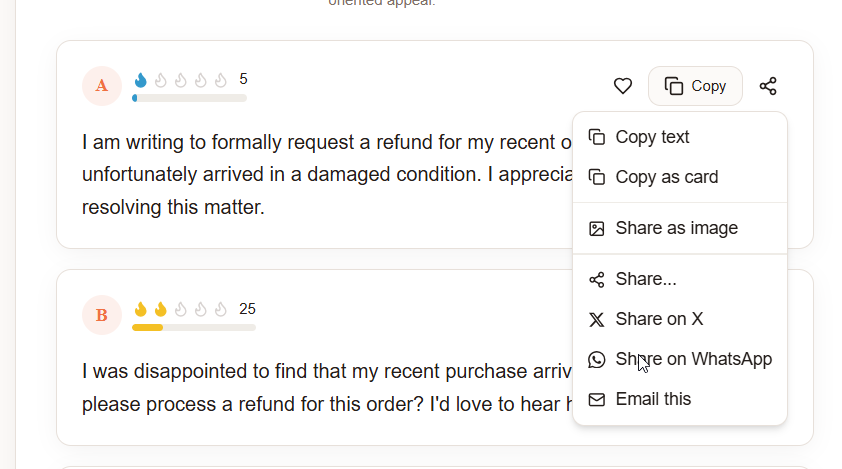Viewport: 842px width, 469px height.
Task: Click the WhatsApp logo icon in the menu
Action: (597, 359)
